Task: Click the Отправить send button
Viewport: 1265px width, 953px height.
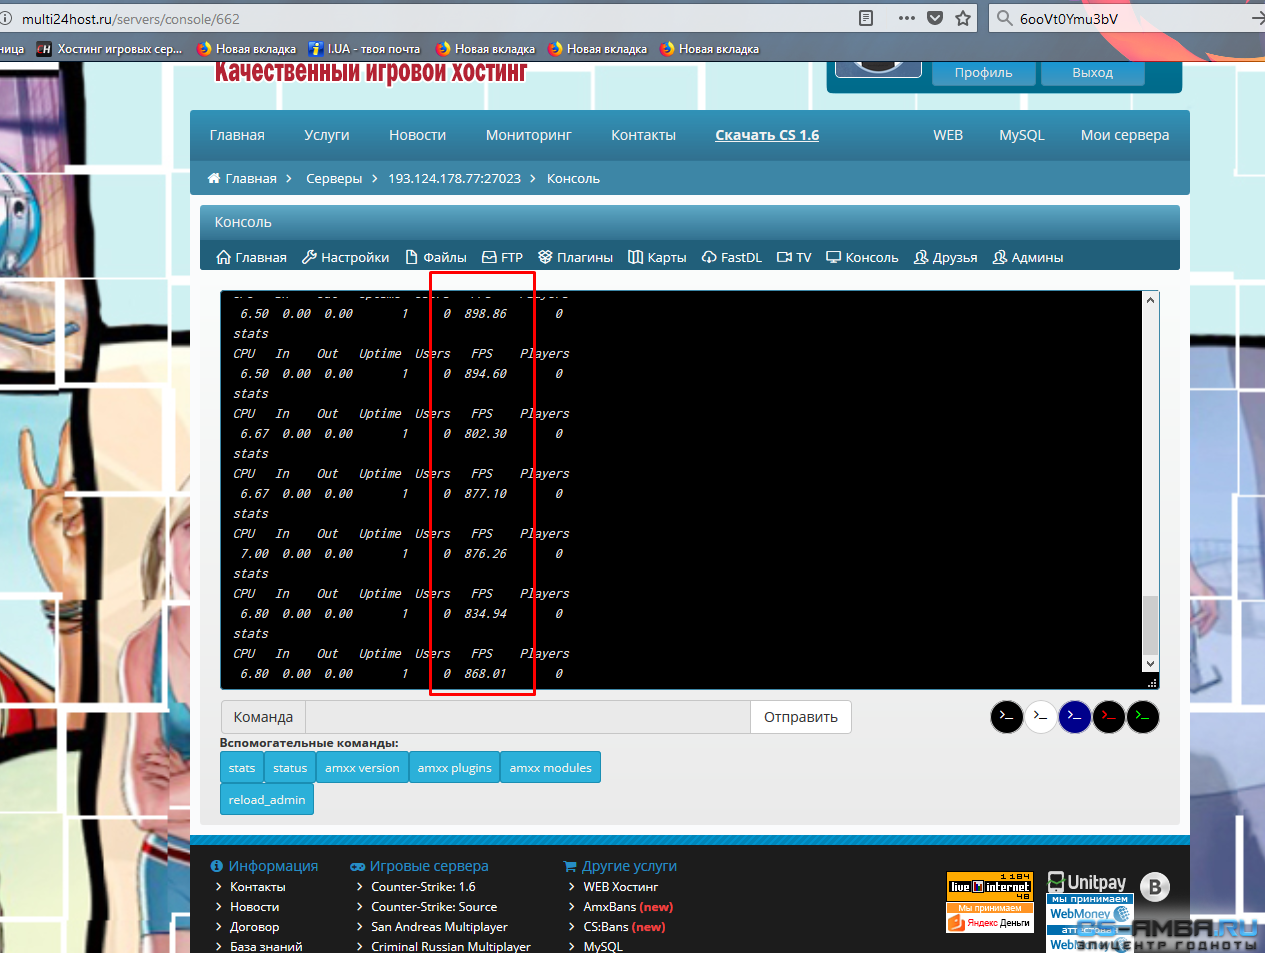Action: pos(801,717)
